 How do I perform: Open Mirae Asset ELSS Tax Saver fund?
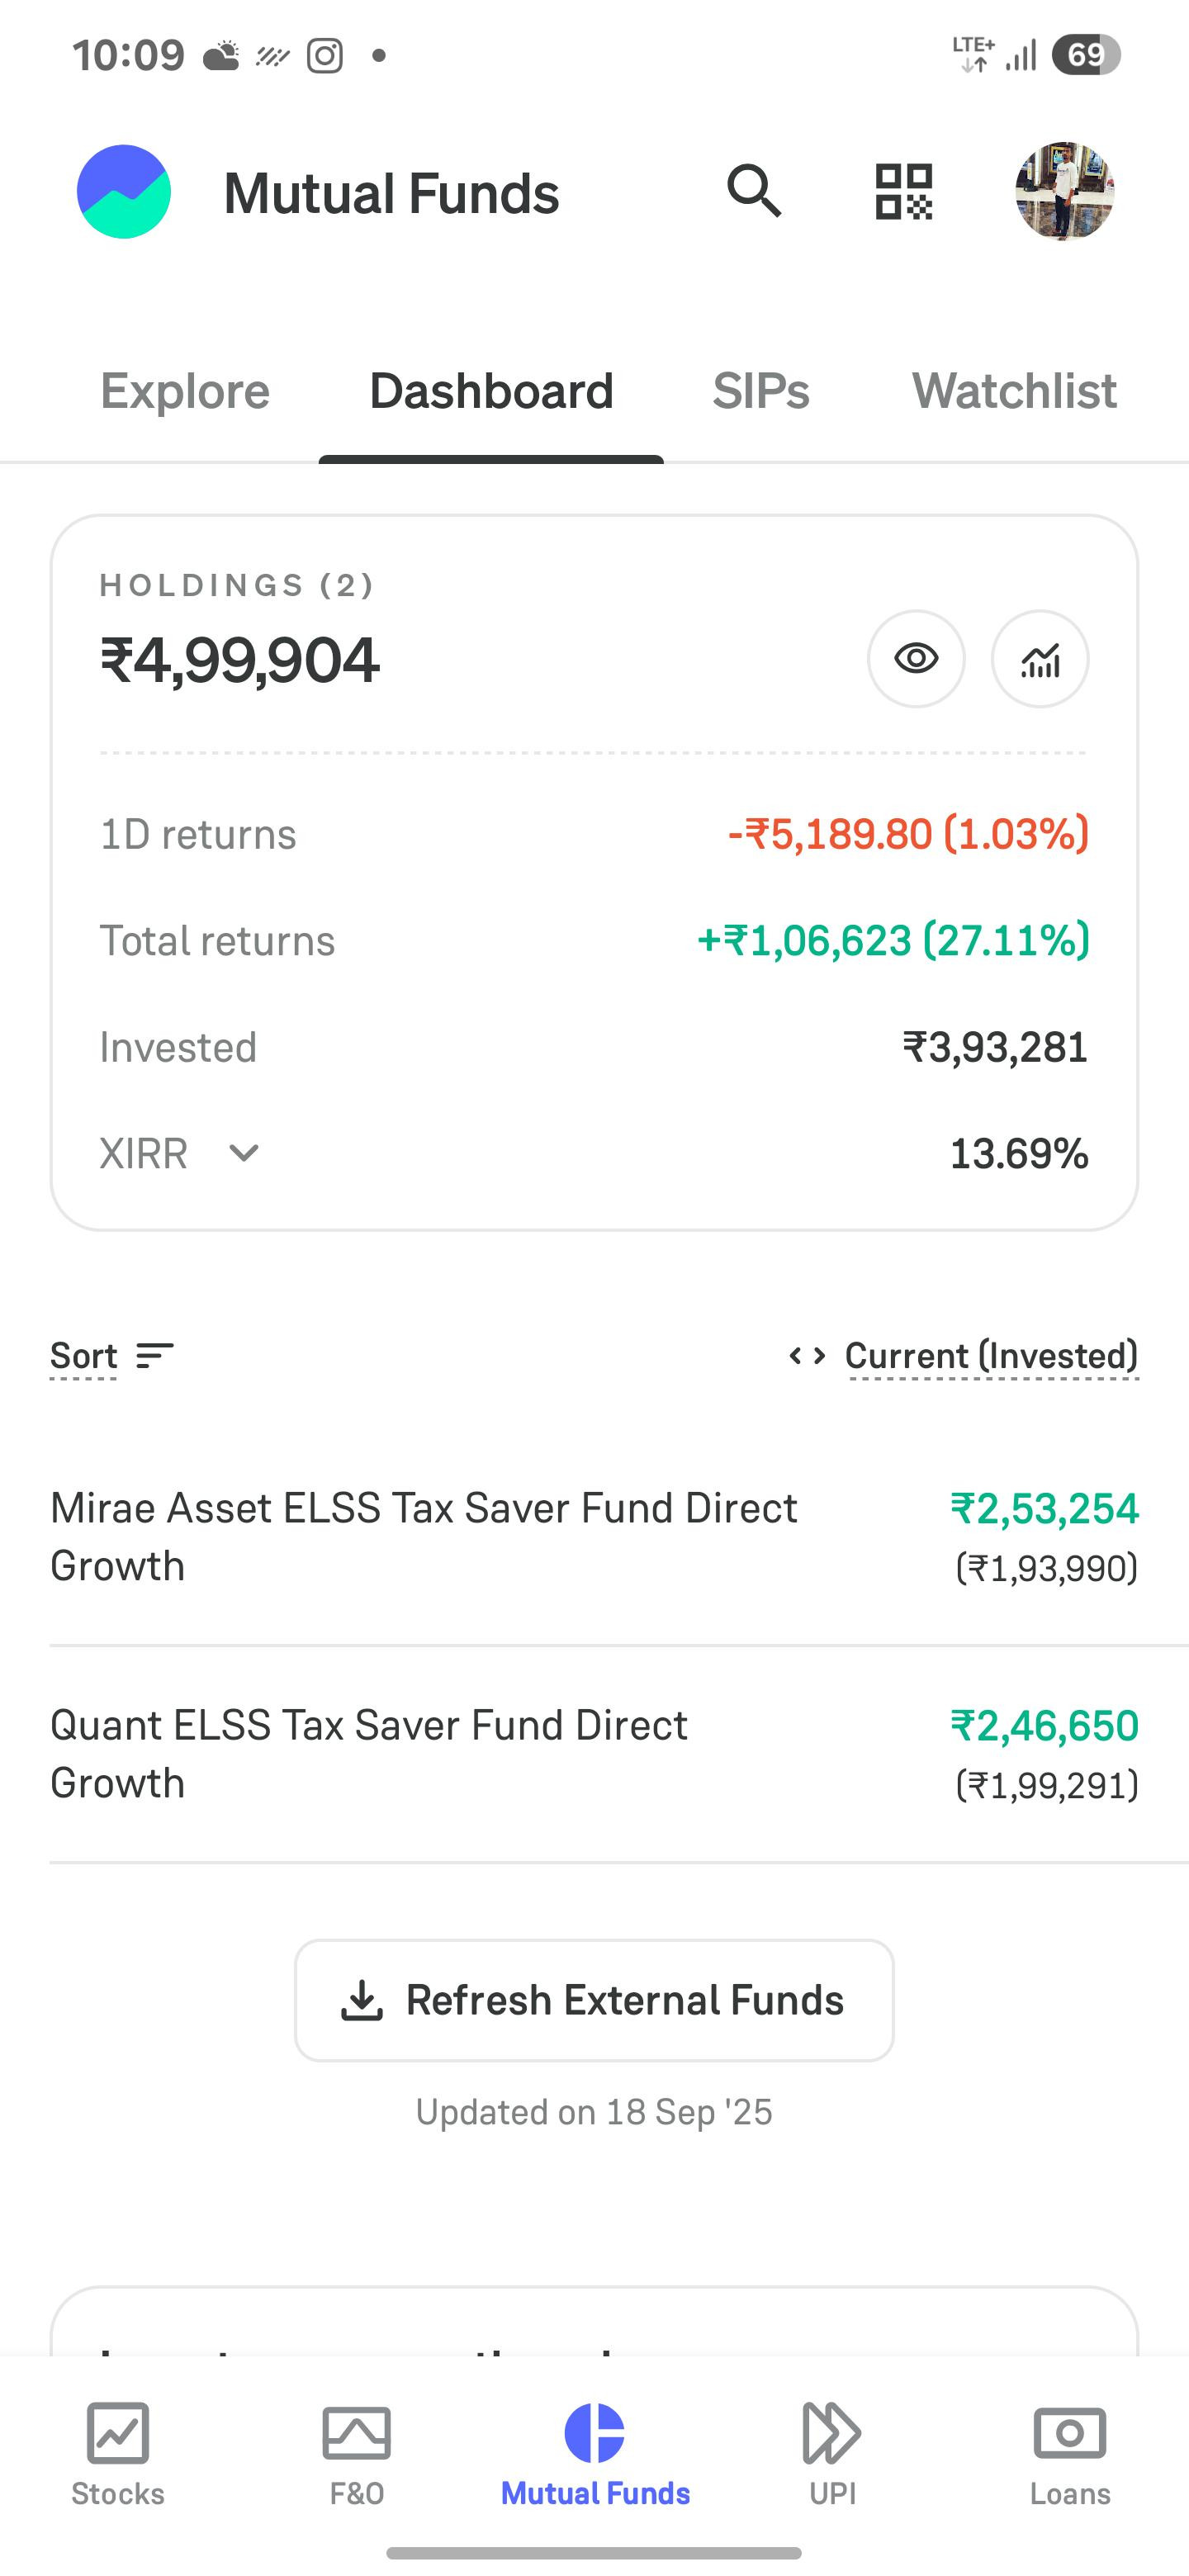click(594, 1537)
